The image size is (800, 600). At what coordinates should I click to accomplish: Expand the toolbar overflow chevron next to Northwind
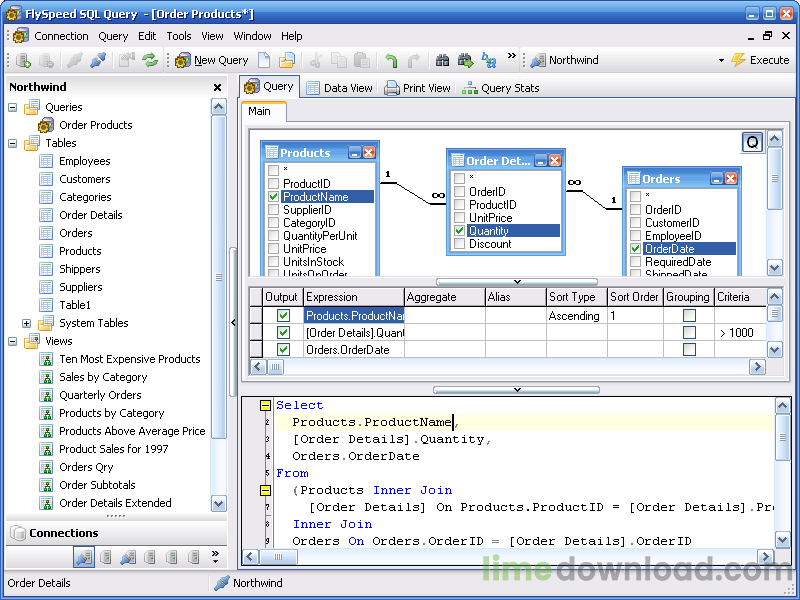(x=511, y=56)
